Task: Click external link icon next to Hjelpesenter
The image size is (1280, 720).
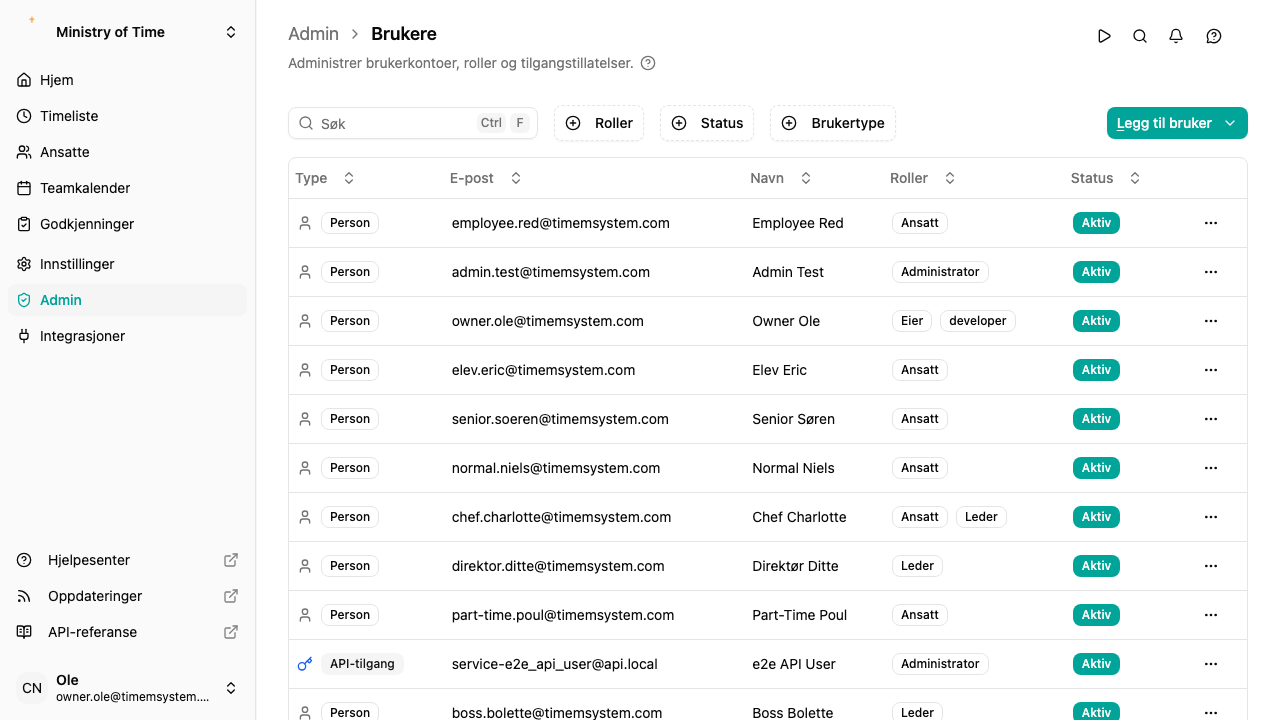Action: (x=231, y=560)
